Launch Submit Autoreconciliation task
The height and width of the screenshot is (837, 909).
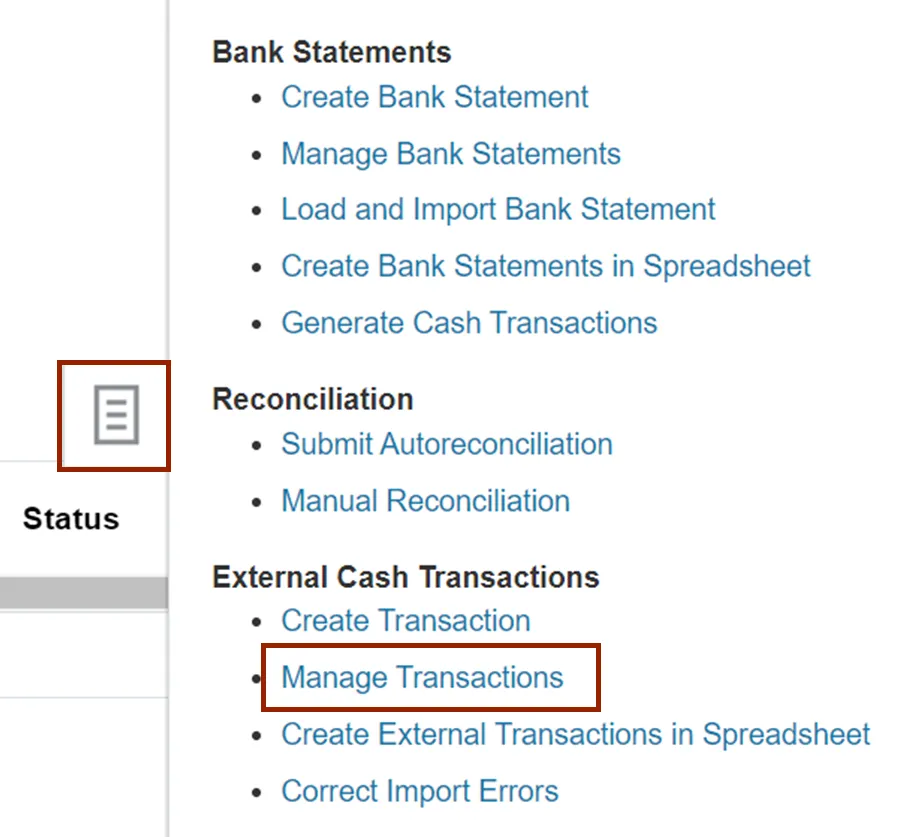(446, 444)
